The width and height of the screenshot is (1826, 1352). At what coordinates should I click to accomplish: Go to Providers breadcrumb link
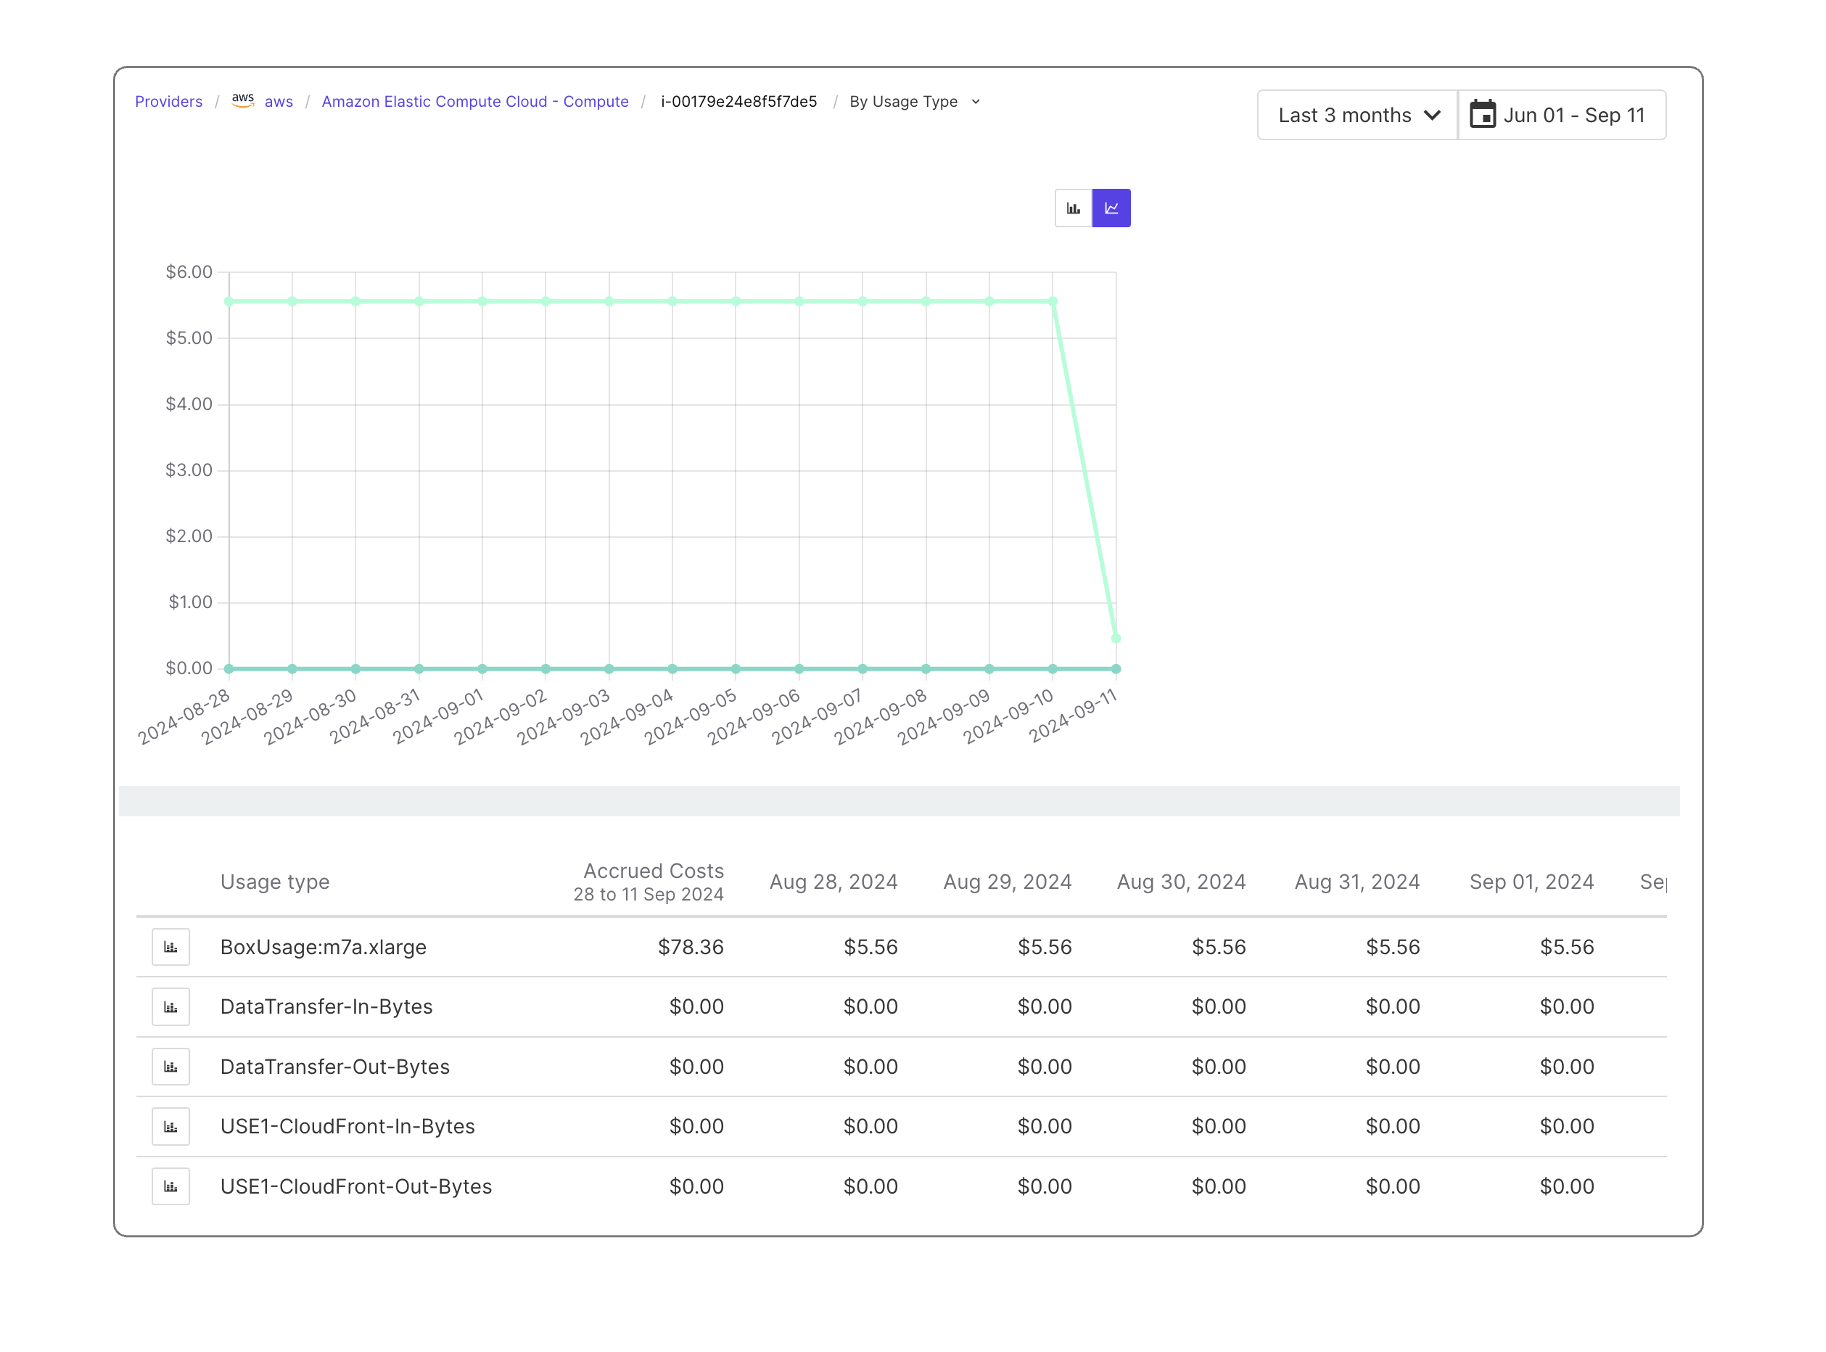tap(169, 102)
